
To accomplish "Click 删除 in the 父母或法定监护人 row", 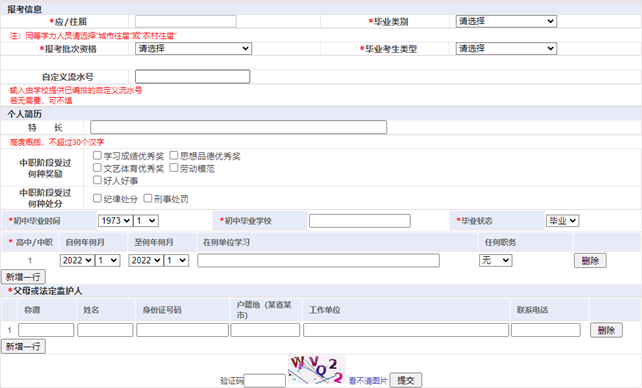I will coord(606,330).
